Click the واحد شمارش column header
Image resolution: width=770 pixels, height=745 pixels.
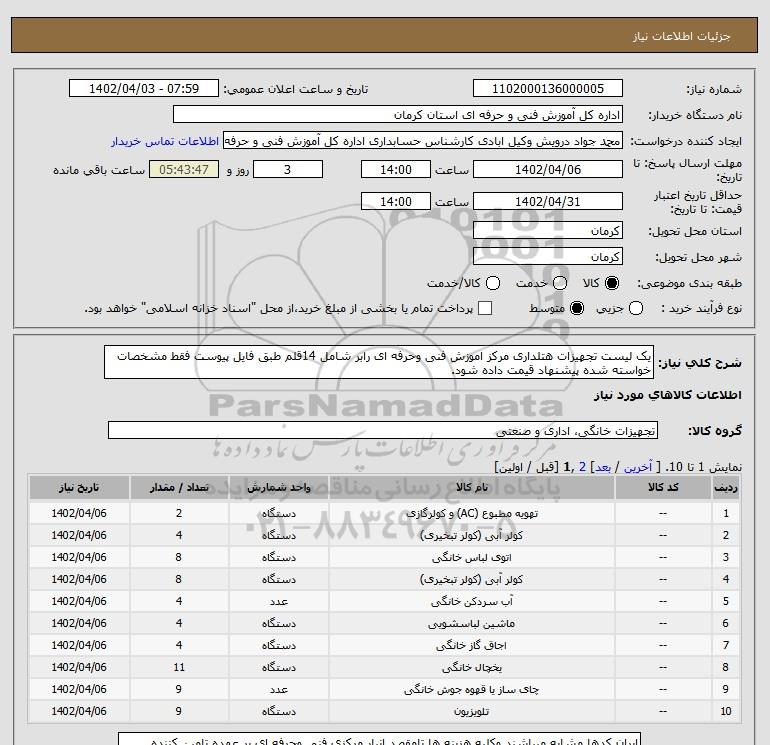(x=279, y=488)
